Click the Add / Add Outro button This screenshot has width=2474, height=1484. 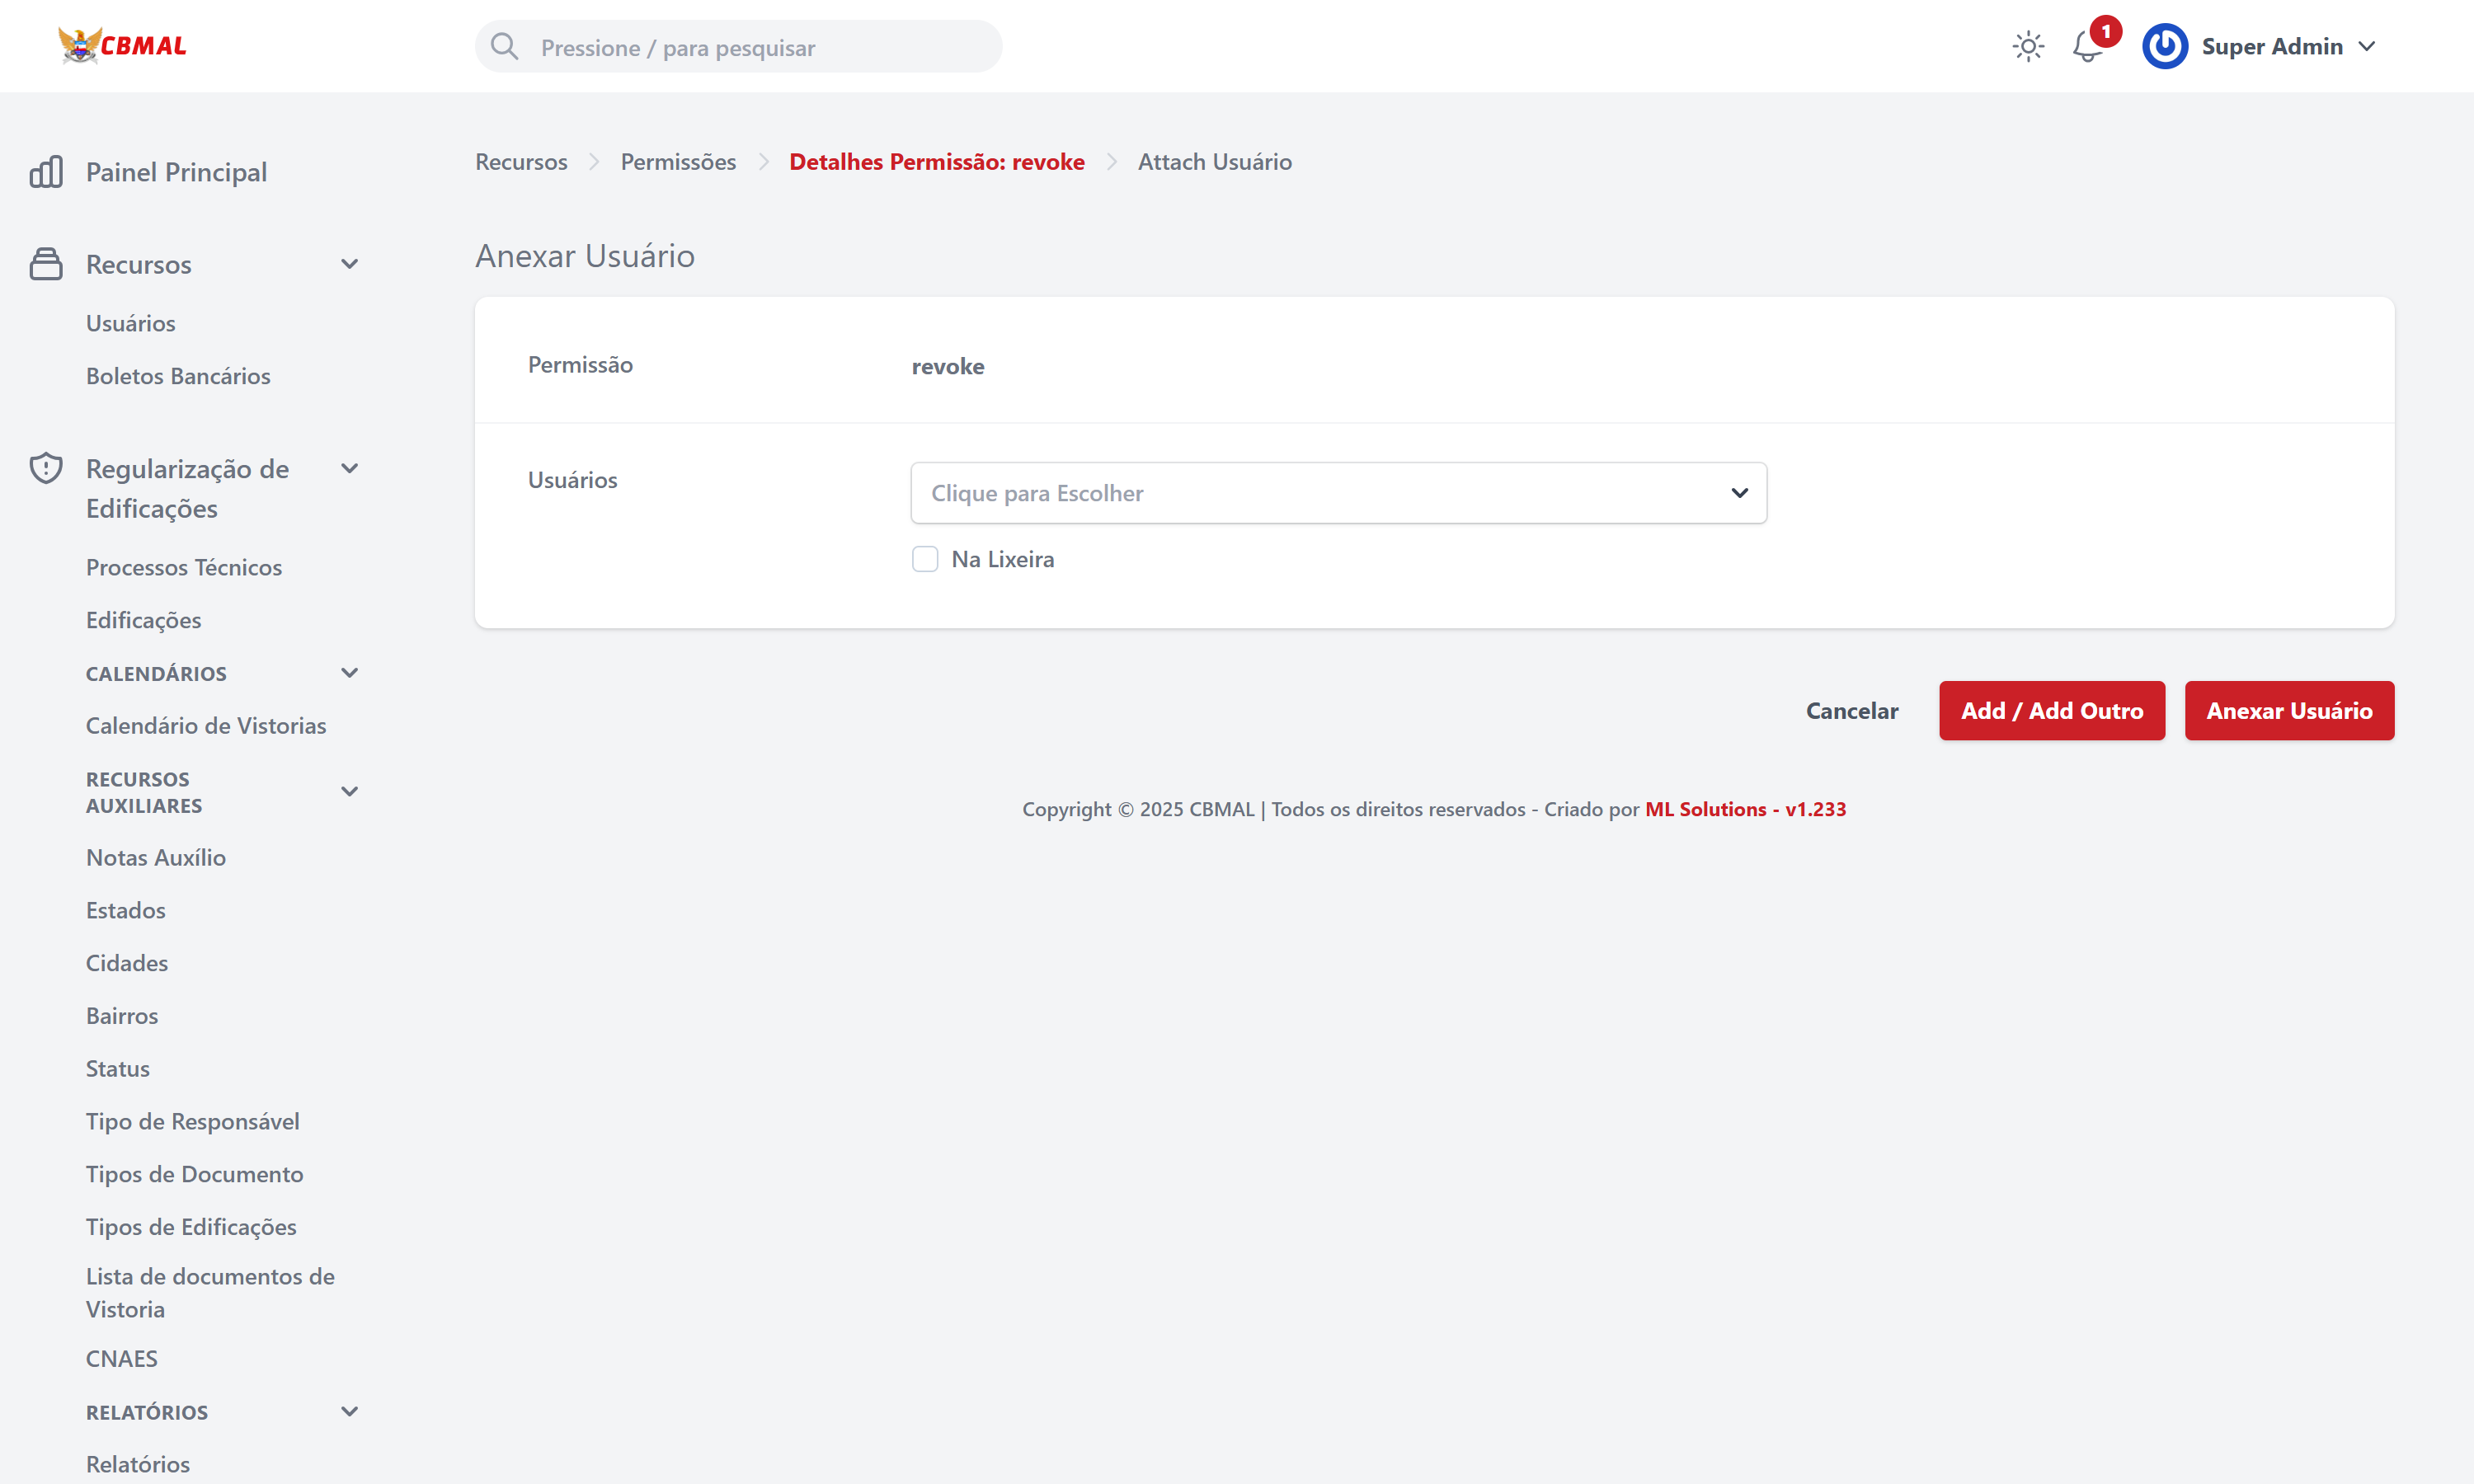click(x=2051, y=711)
